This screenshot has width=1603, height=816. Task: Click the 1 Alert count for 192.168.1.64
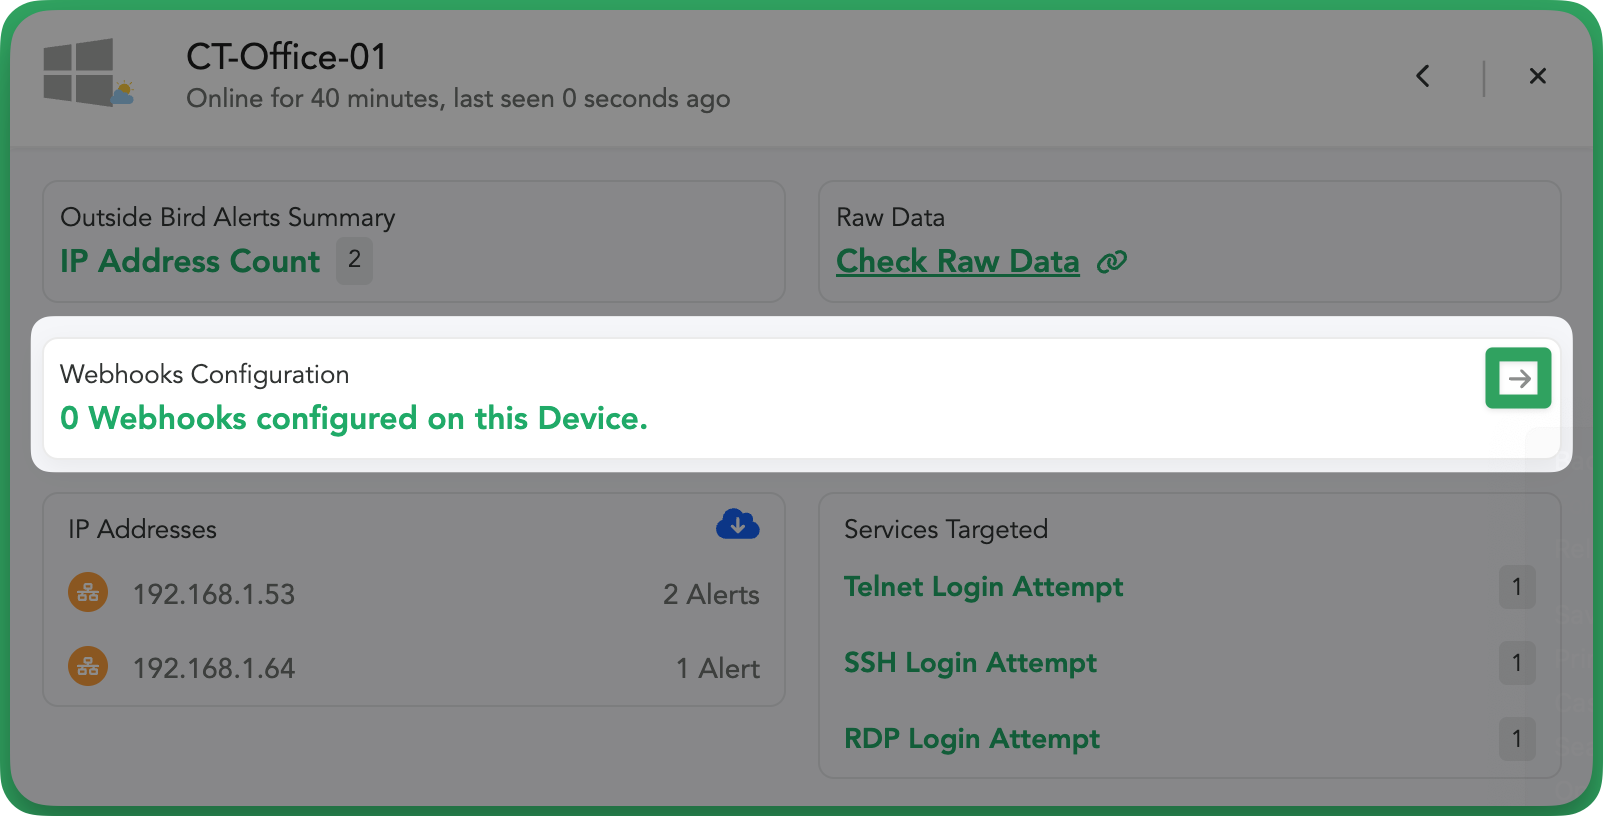click(x=718, y=668)
